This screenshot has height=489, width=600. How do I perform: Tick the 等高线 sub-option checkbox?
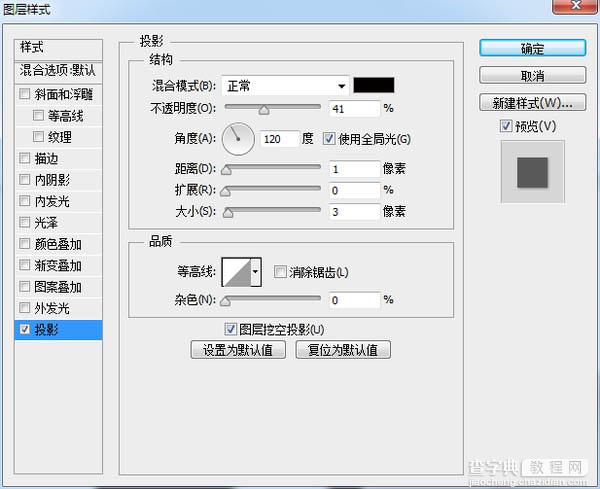[x=38, y=115]
